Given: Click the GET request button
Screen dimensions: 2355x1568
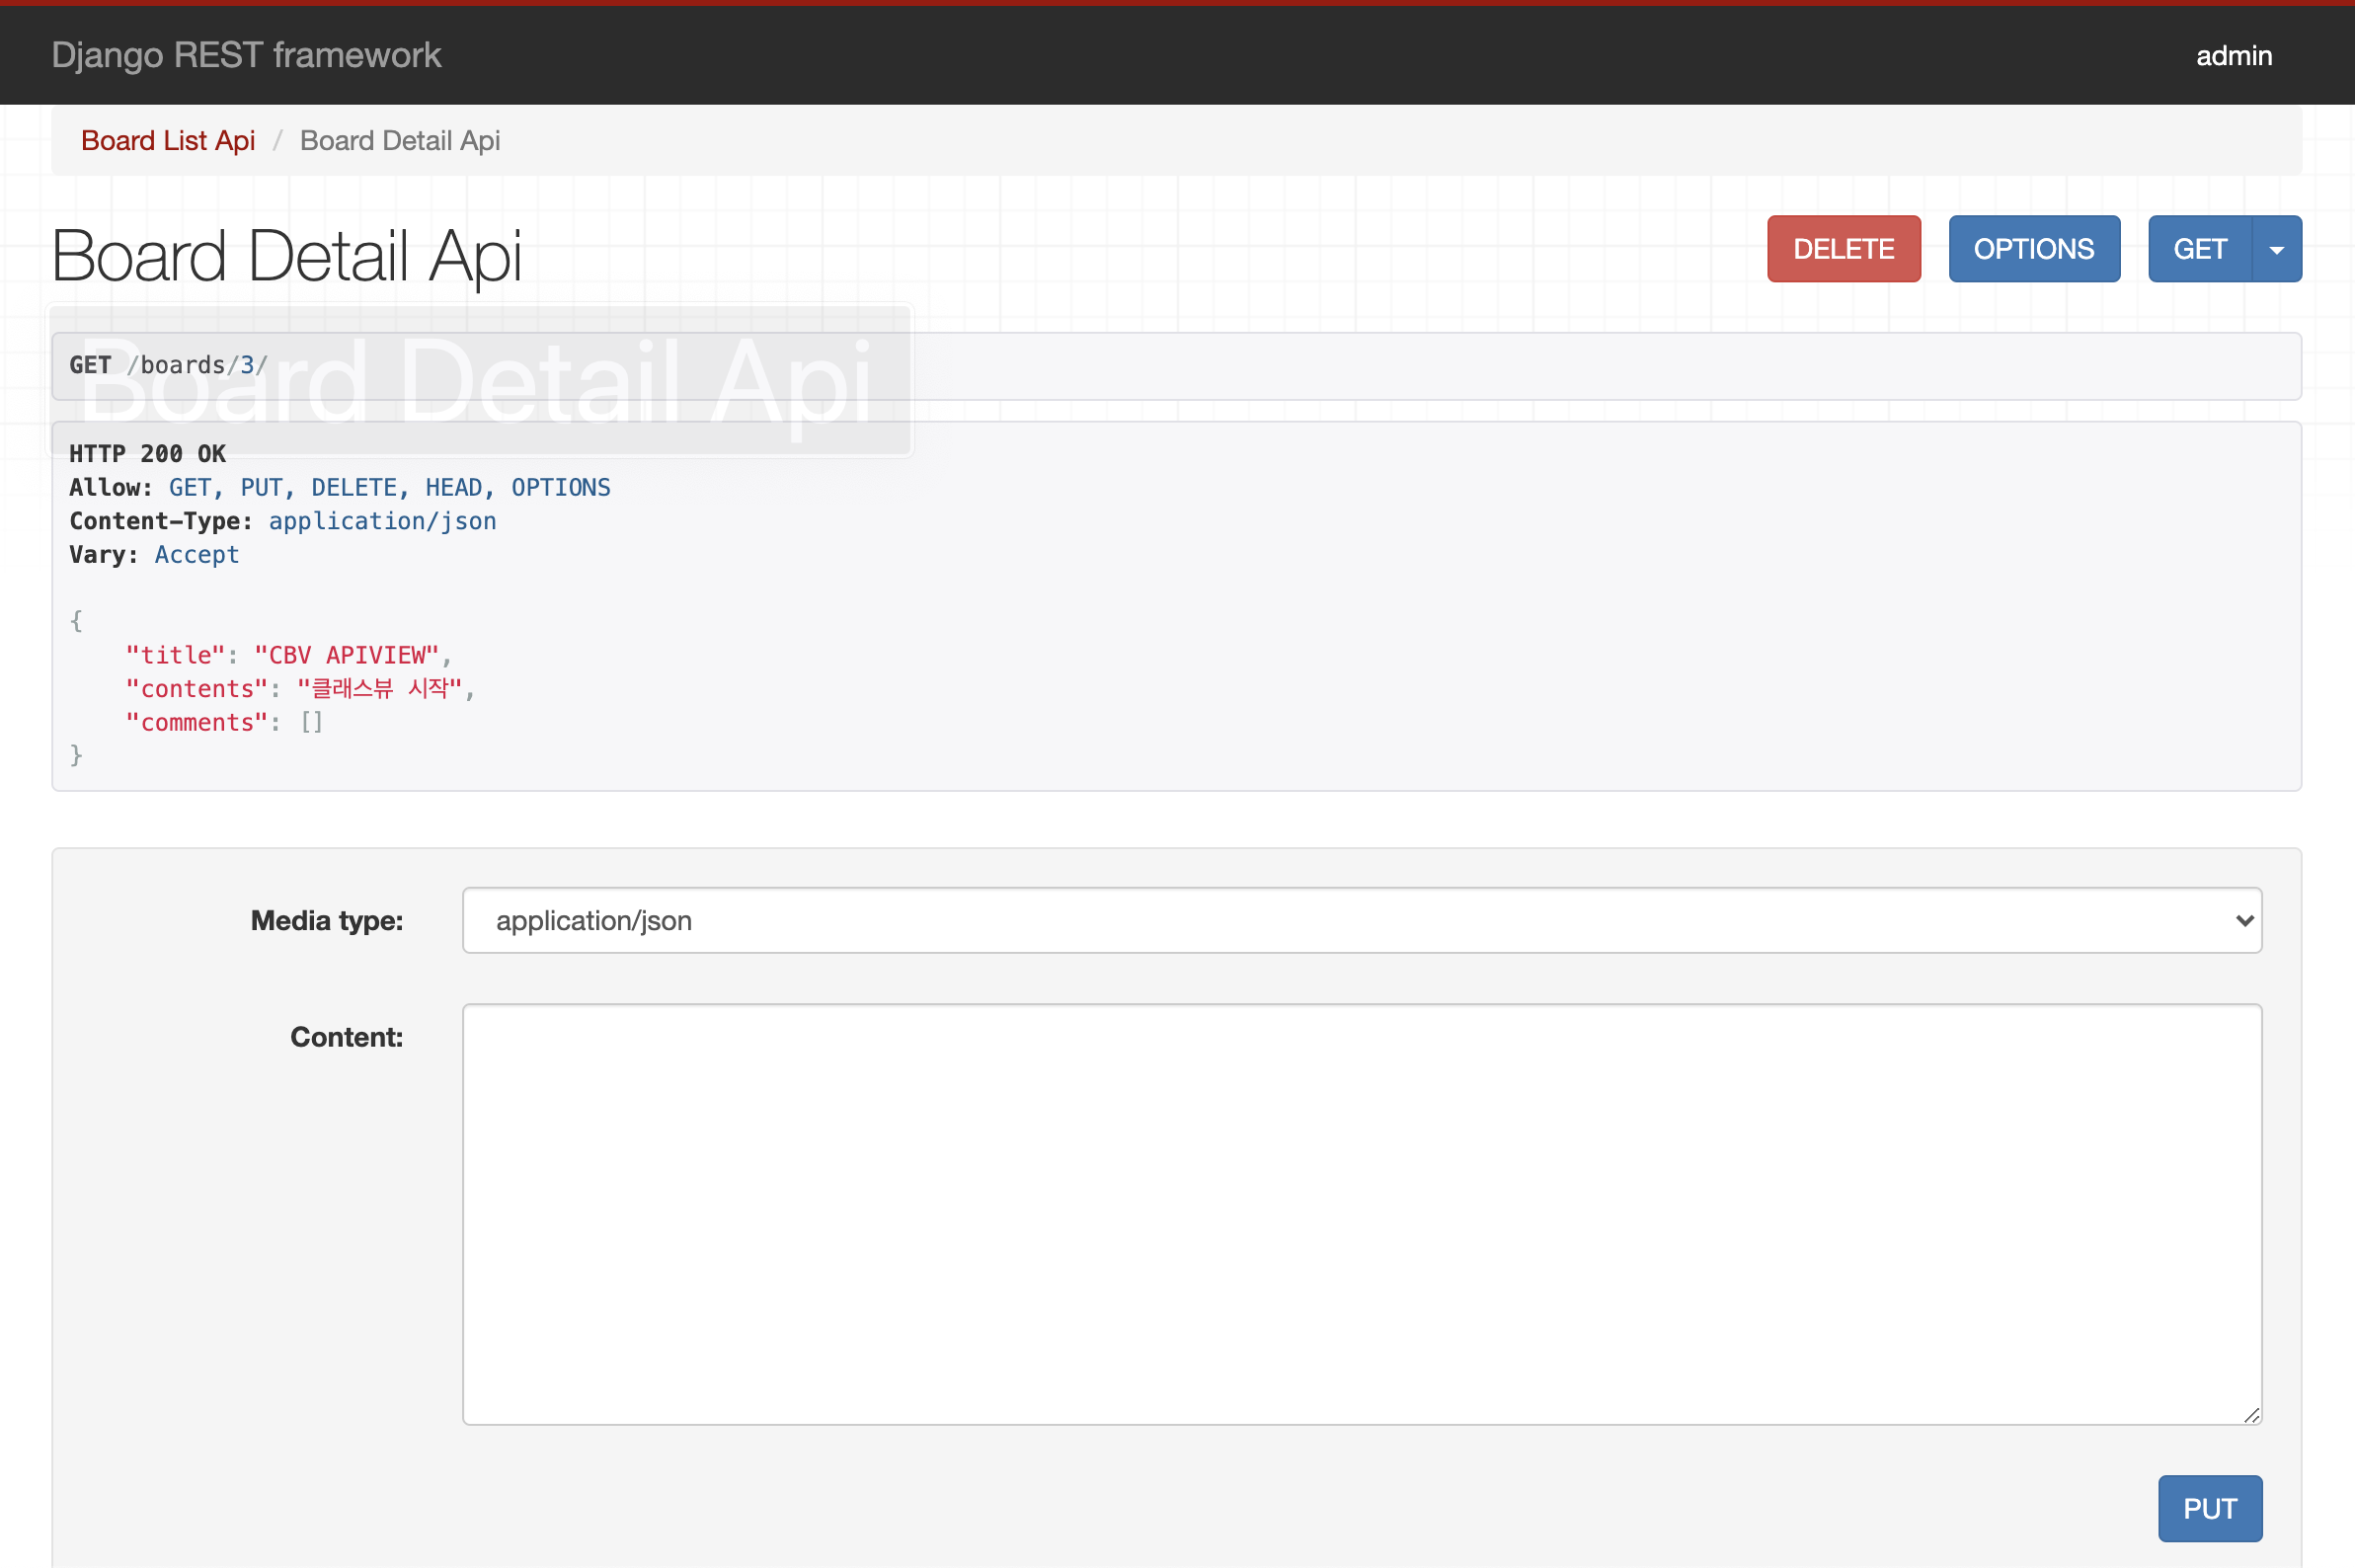Looking at the screenshot, I should tap(2199, 249).
